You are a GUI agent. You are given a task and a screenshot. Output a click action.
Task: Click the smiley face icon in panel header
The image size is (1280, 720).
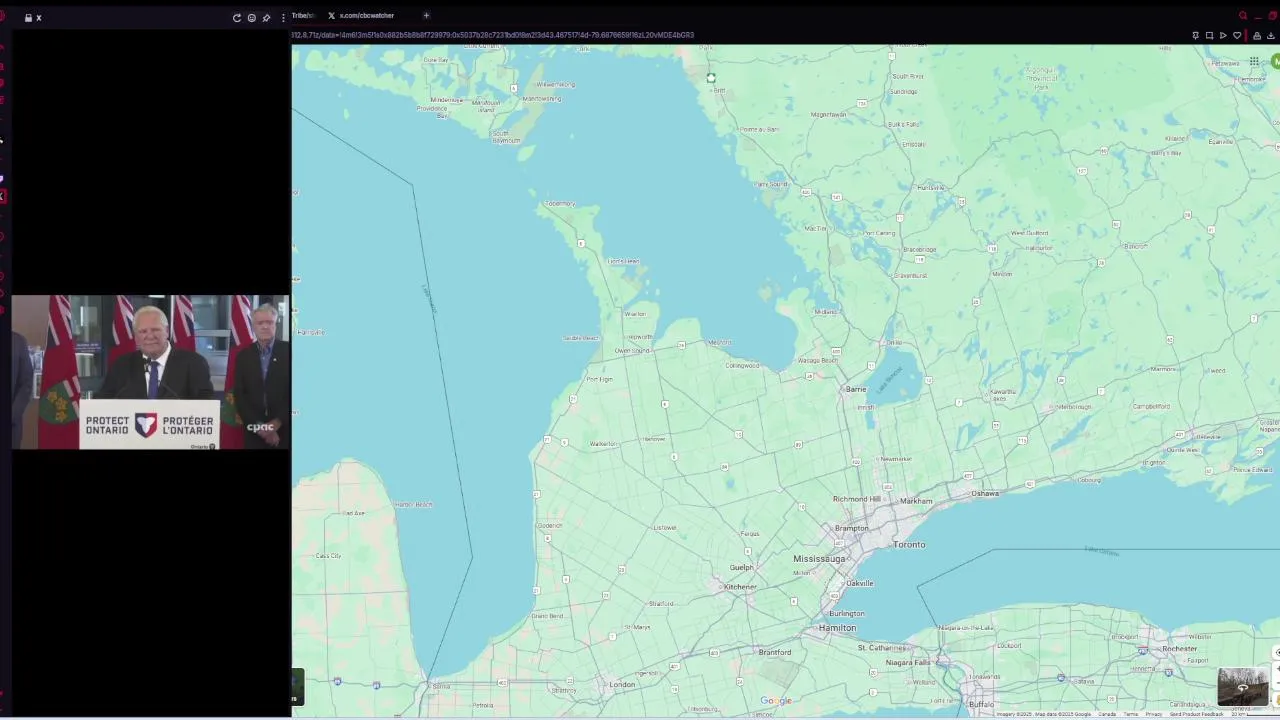(x=251, y=18)
